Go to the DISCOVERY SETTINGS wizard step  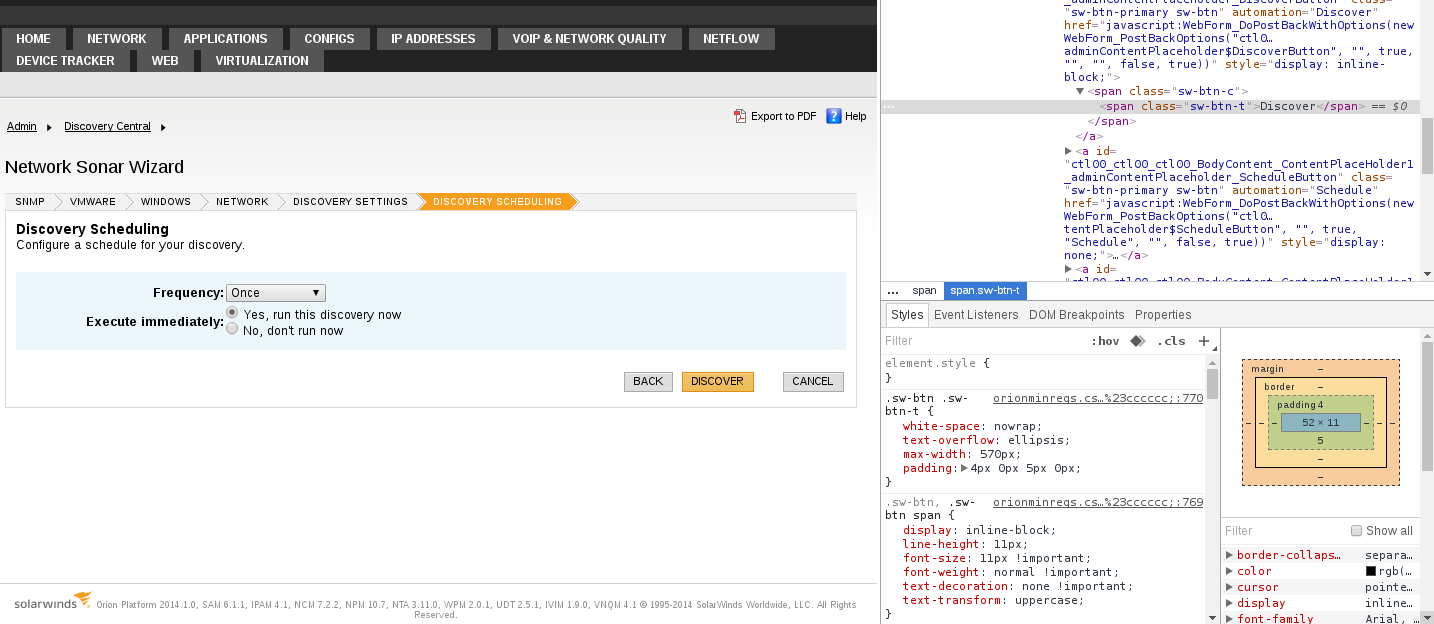(x=350, y=202)
